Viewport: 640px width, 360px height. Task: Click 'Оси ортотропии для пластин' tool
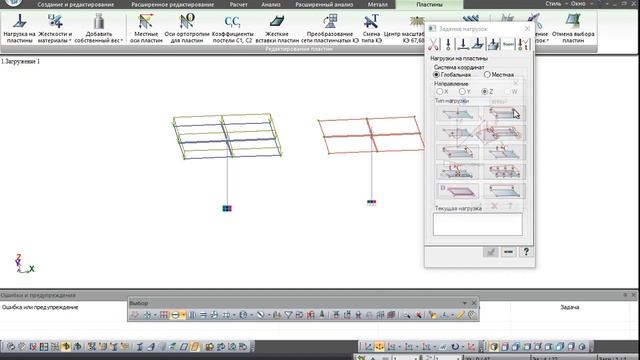click(x=187, y=28)
